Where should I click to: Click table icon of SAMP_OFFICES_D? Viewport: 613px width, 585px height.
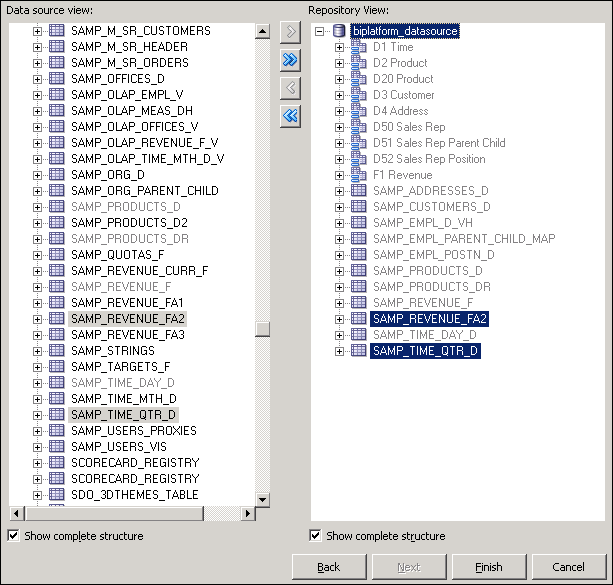pyautogui.click(x=57, y=78)
